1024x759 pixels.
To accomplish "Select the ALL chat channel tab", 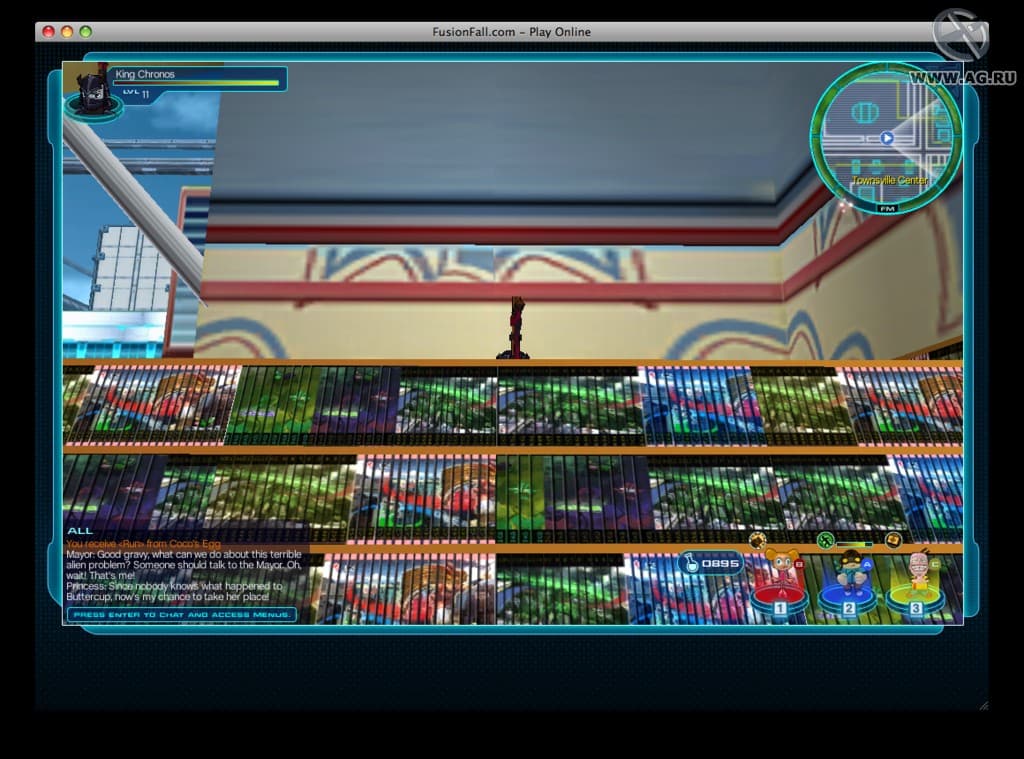I will click(80, 531).
